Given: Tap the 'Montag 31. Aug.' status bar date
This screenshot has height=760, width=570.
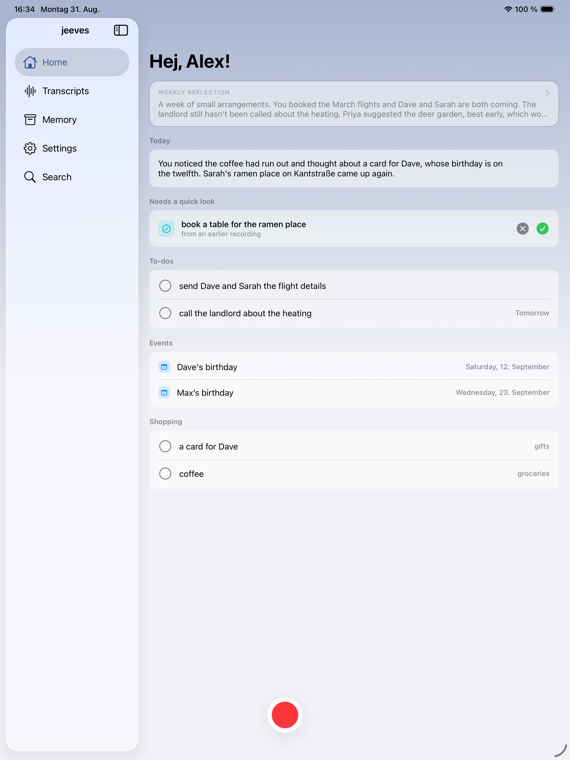Looking at the screenshot, I should pos(70,9).
